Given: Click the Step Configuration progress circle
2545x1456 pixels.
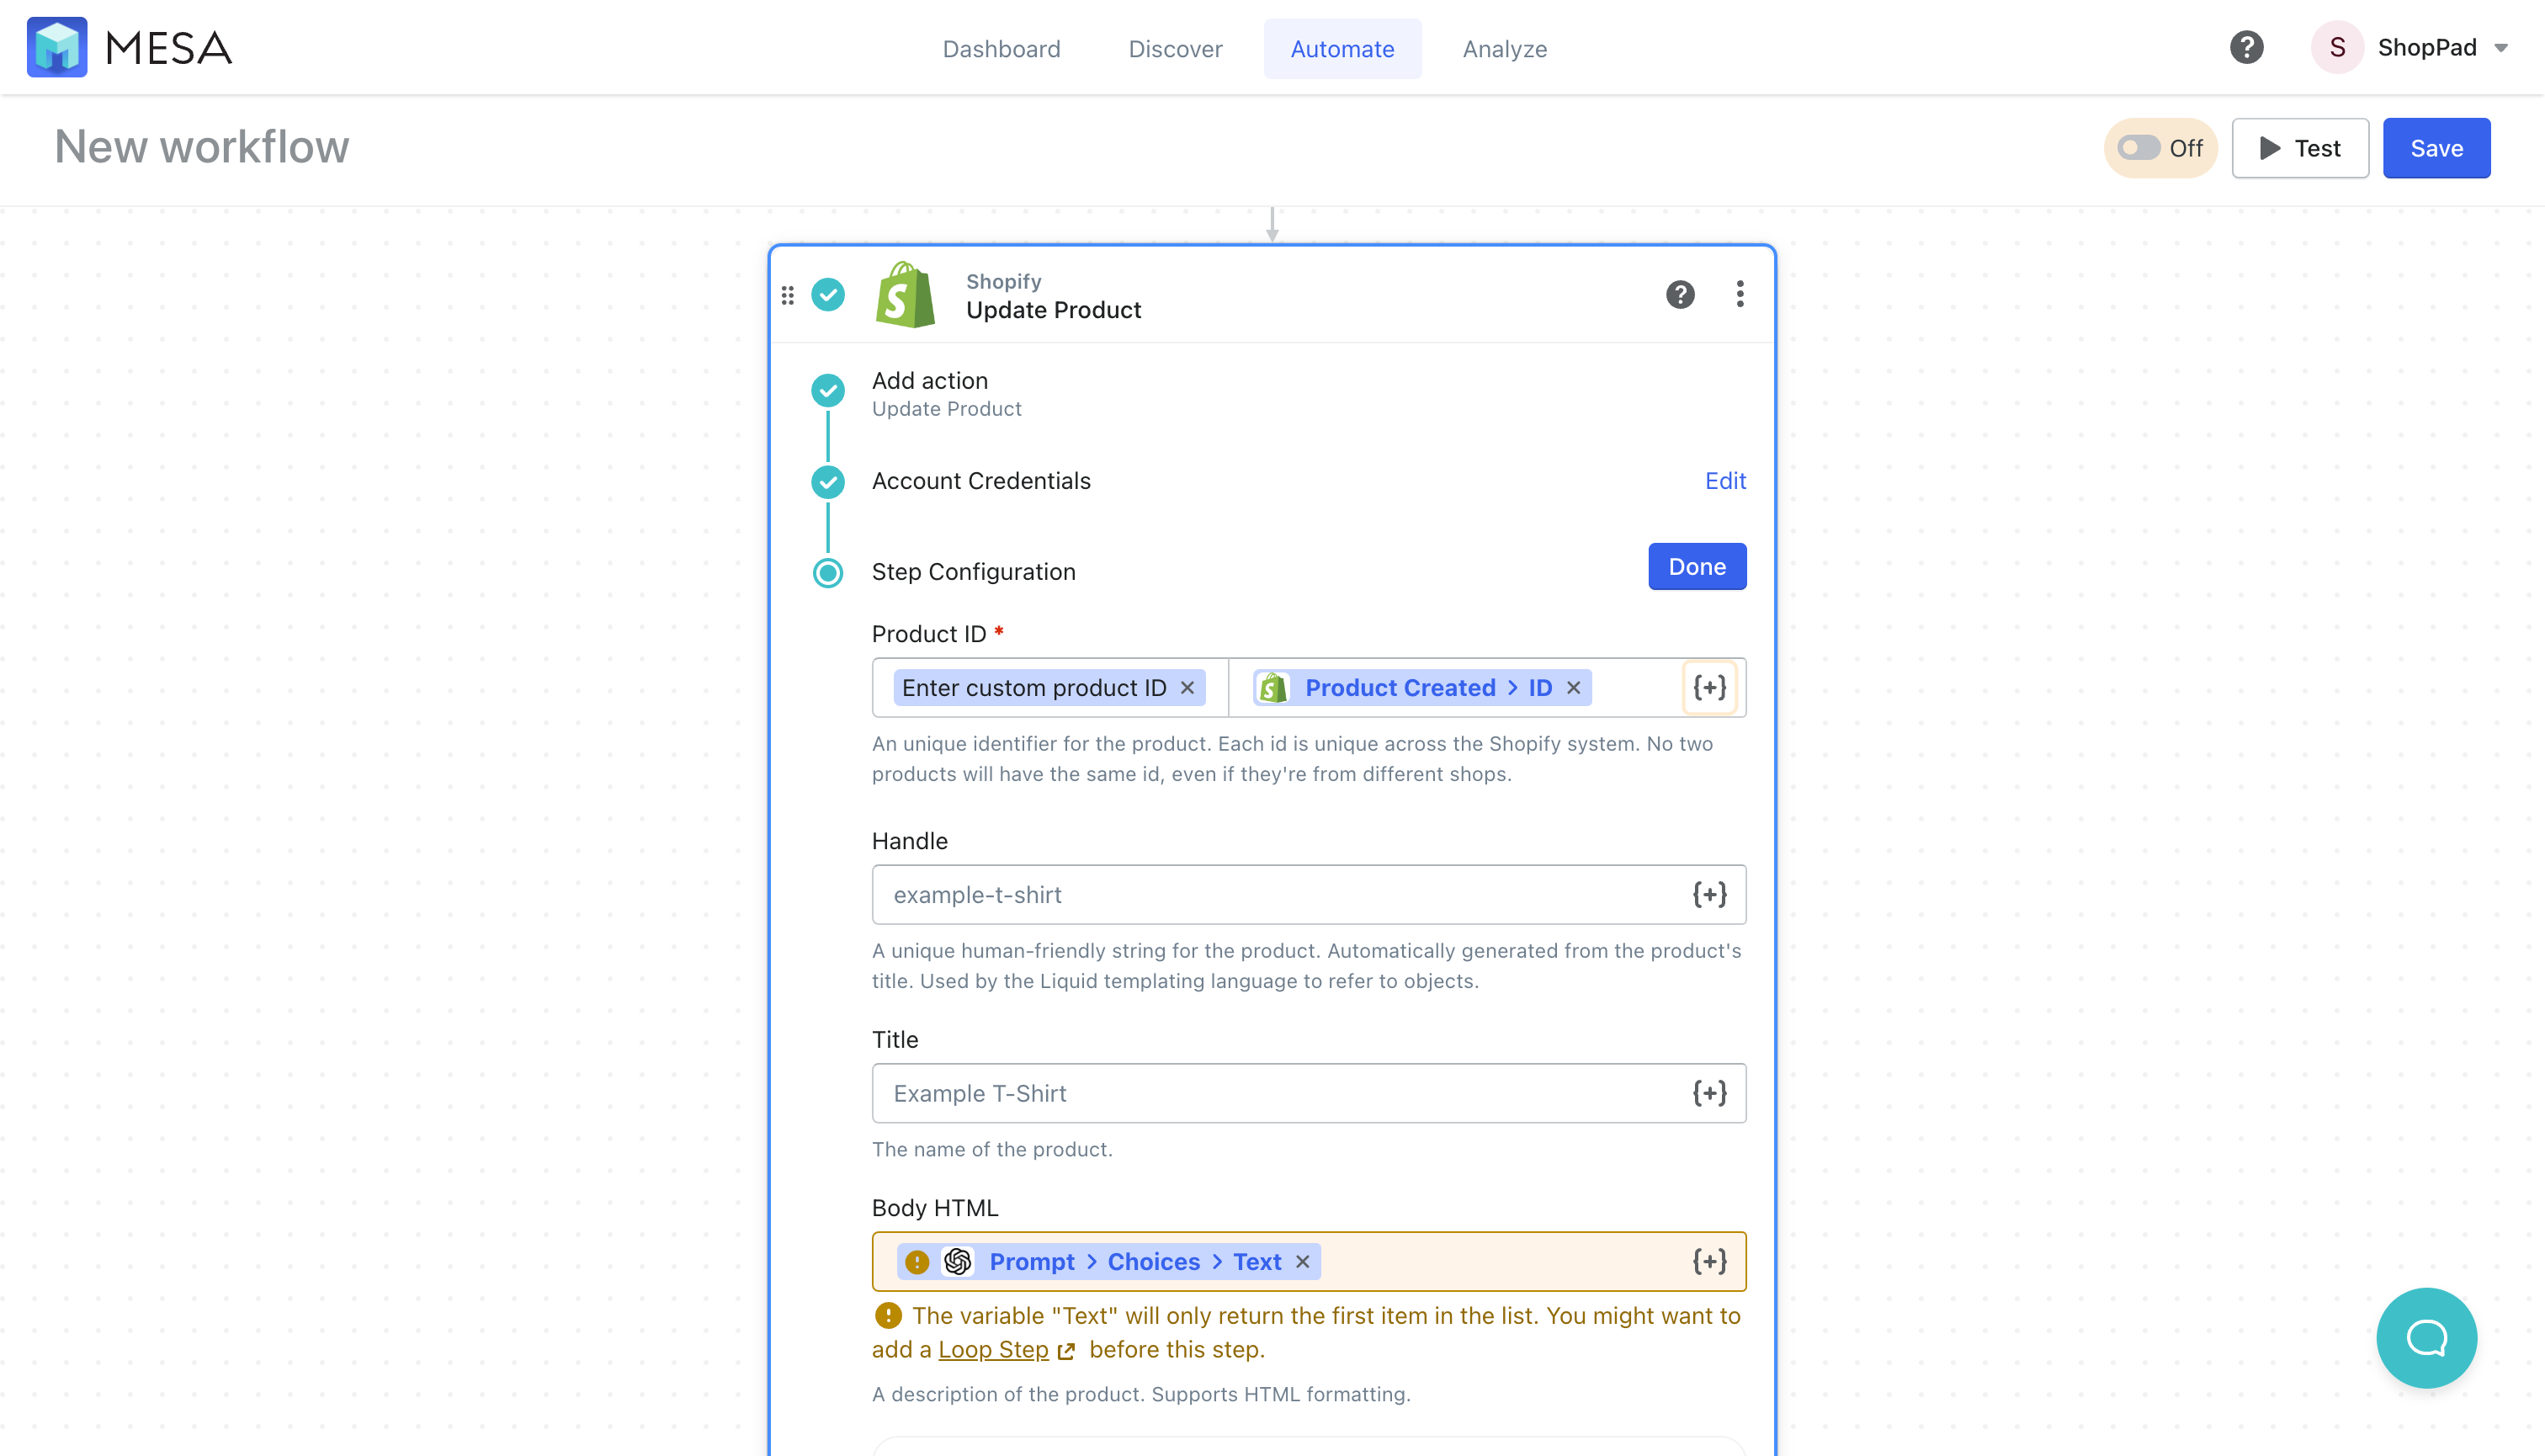Looking at the screenshot, I should (x=828, y=573).
